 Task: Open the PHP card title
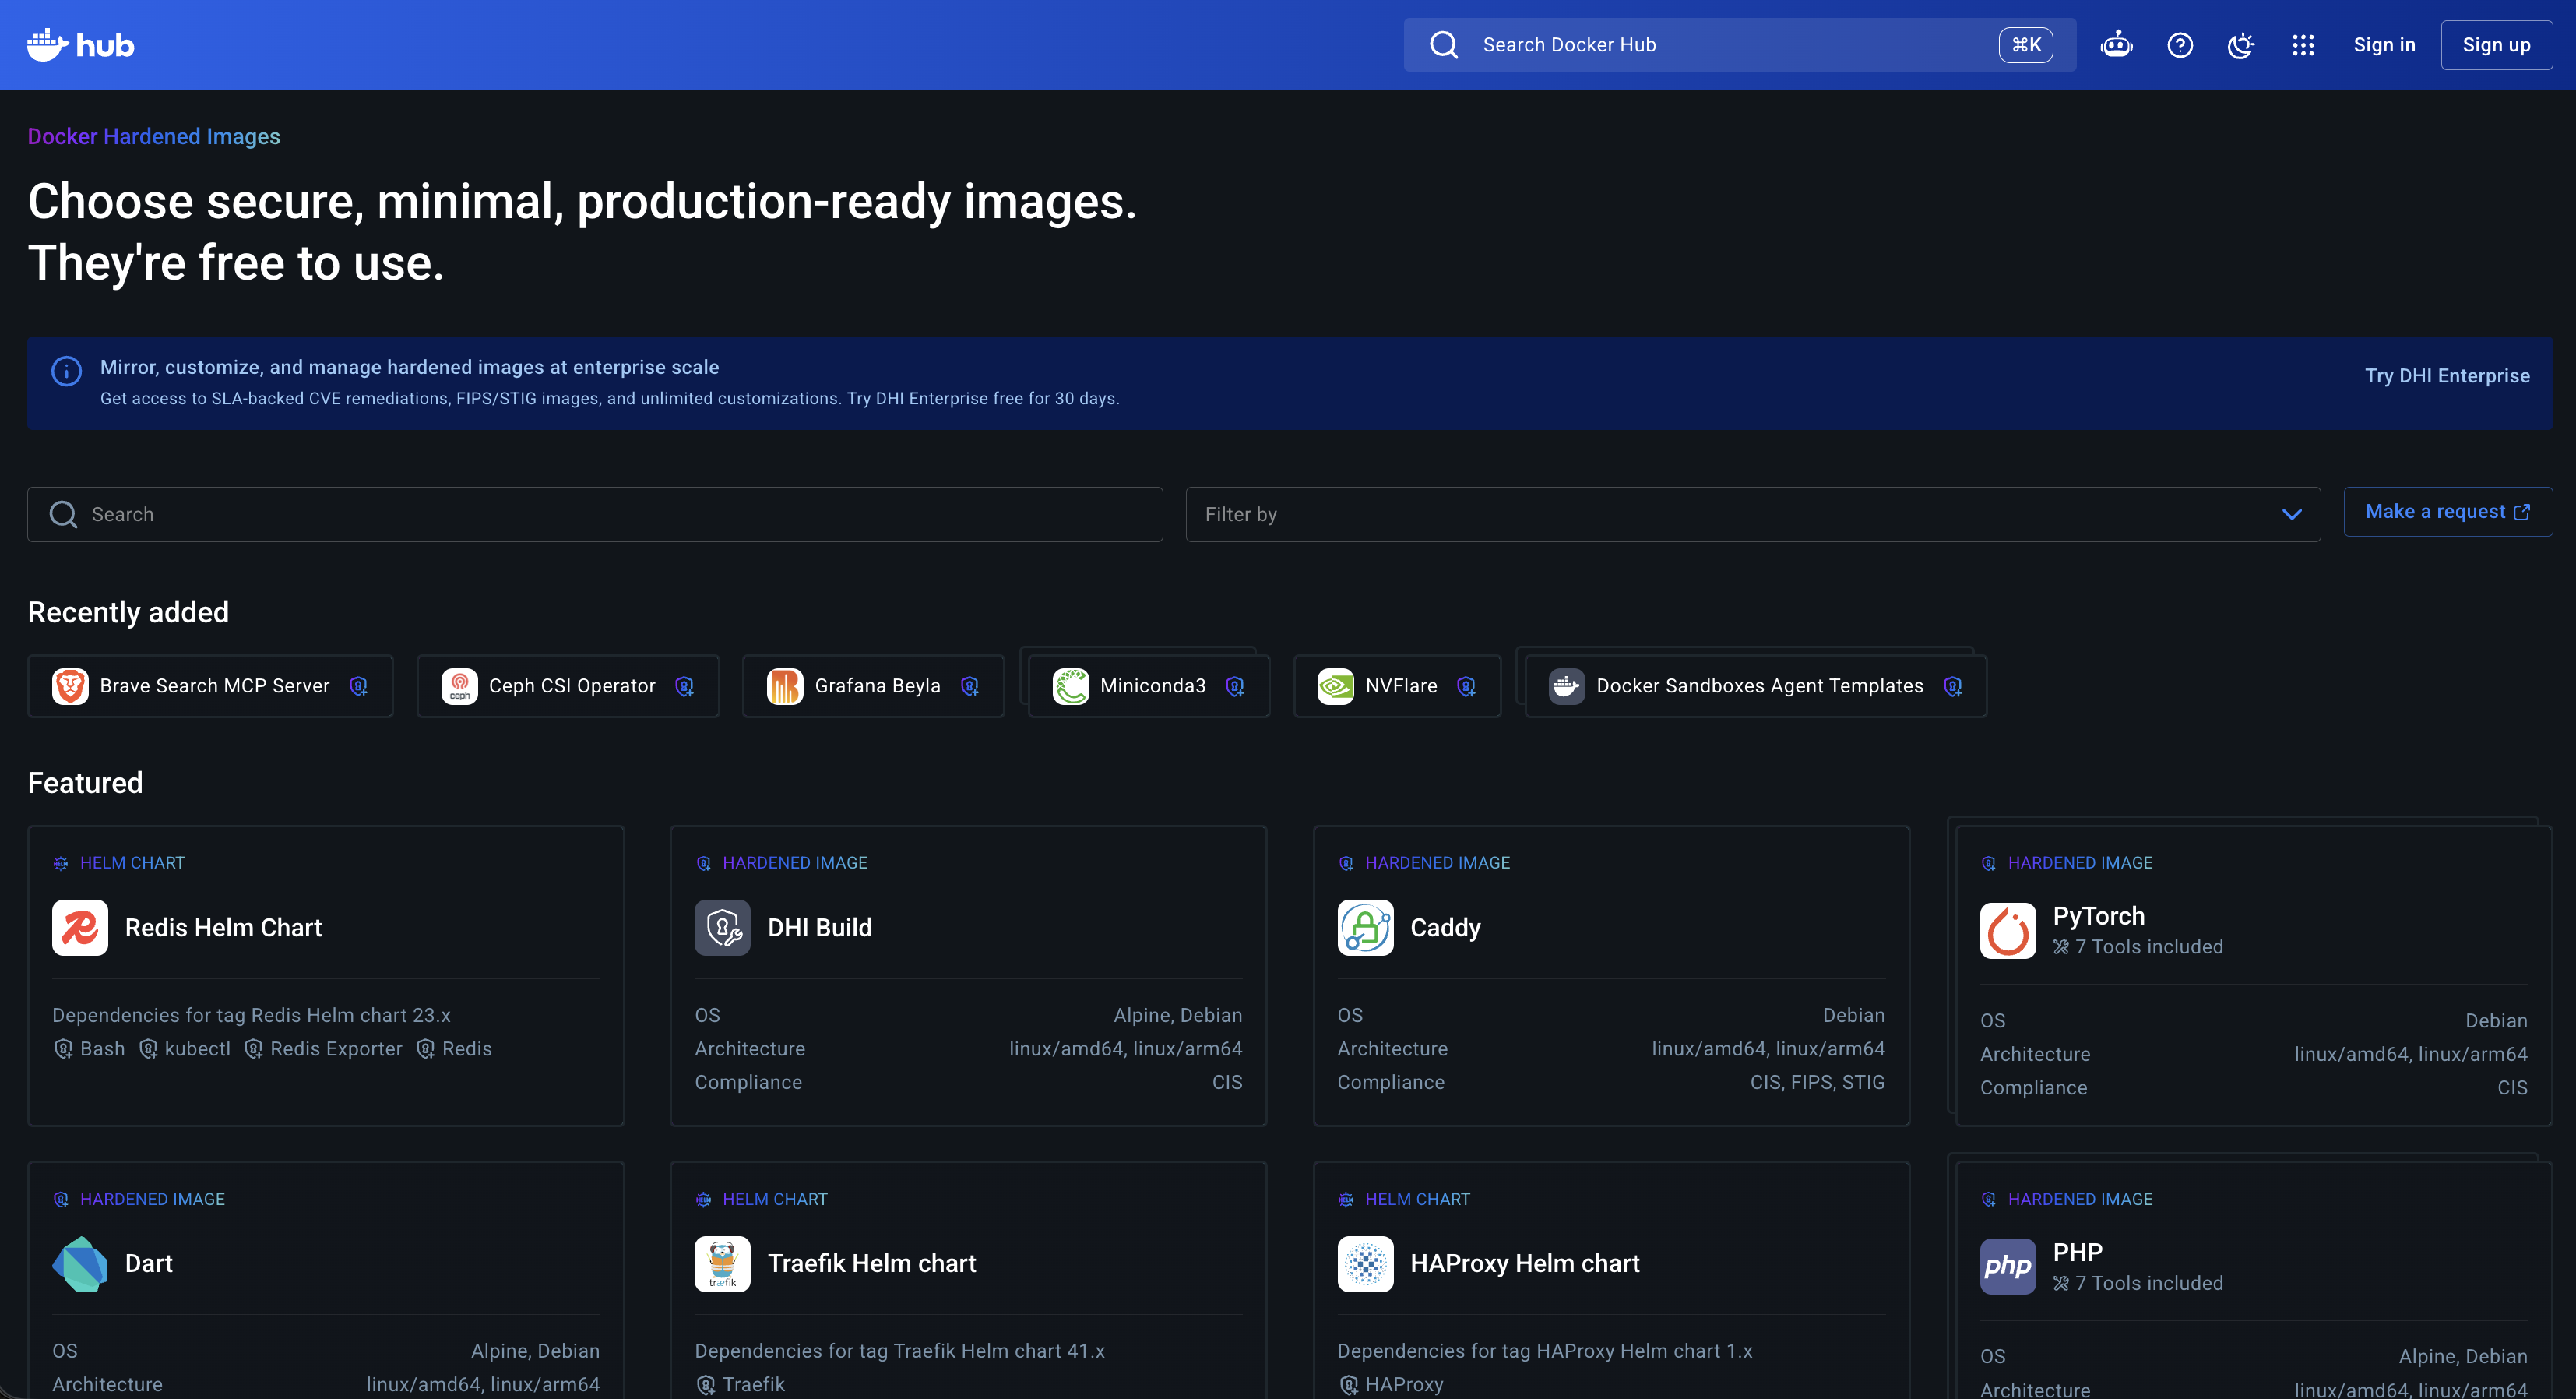coord(2078,1252)
